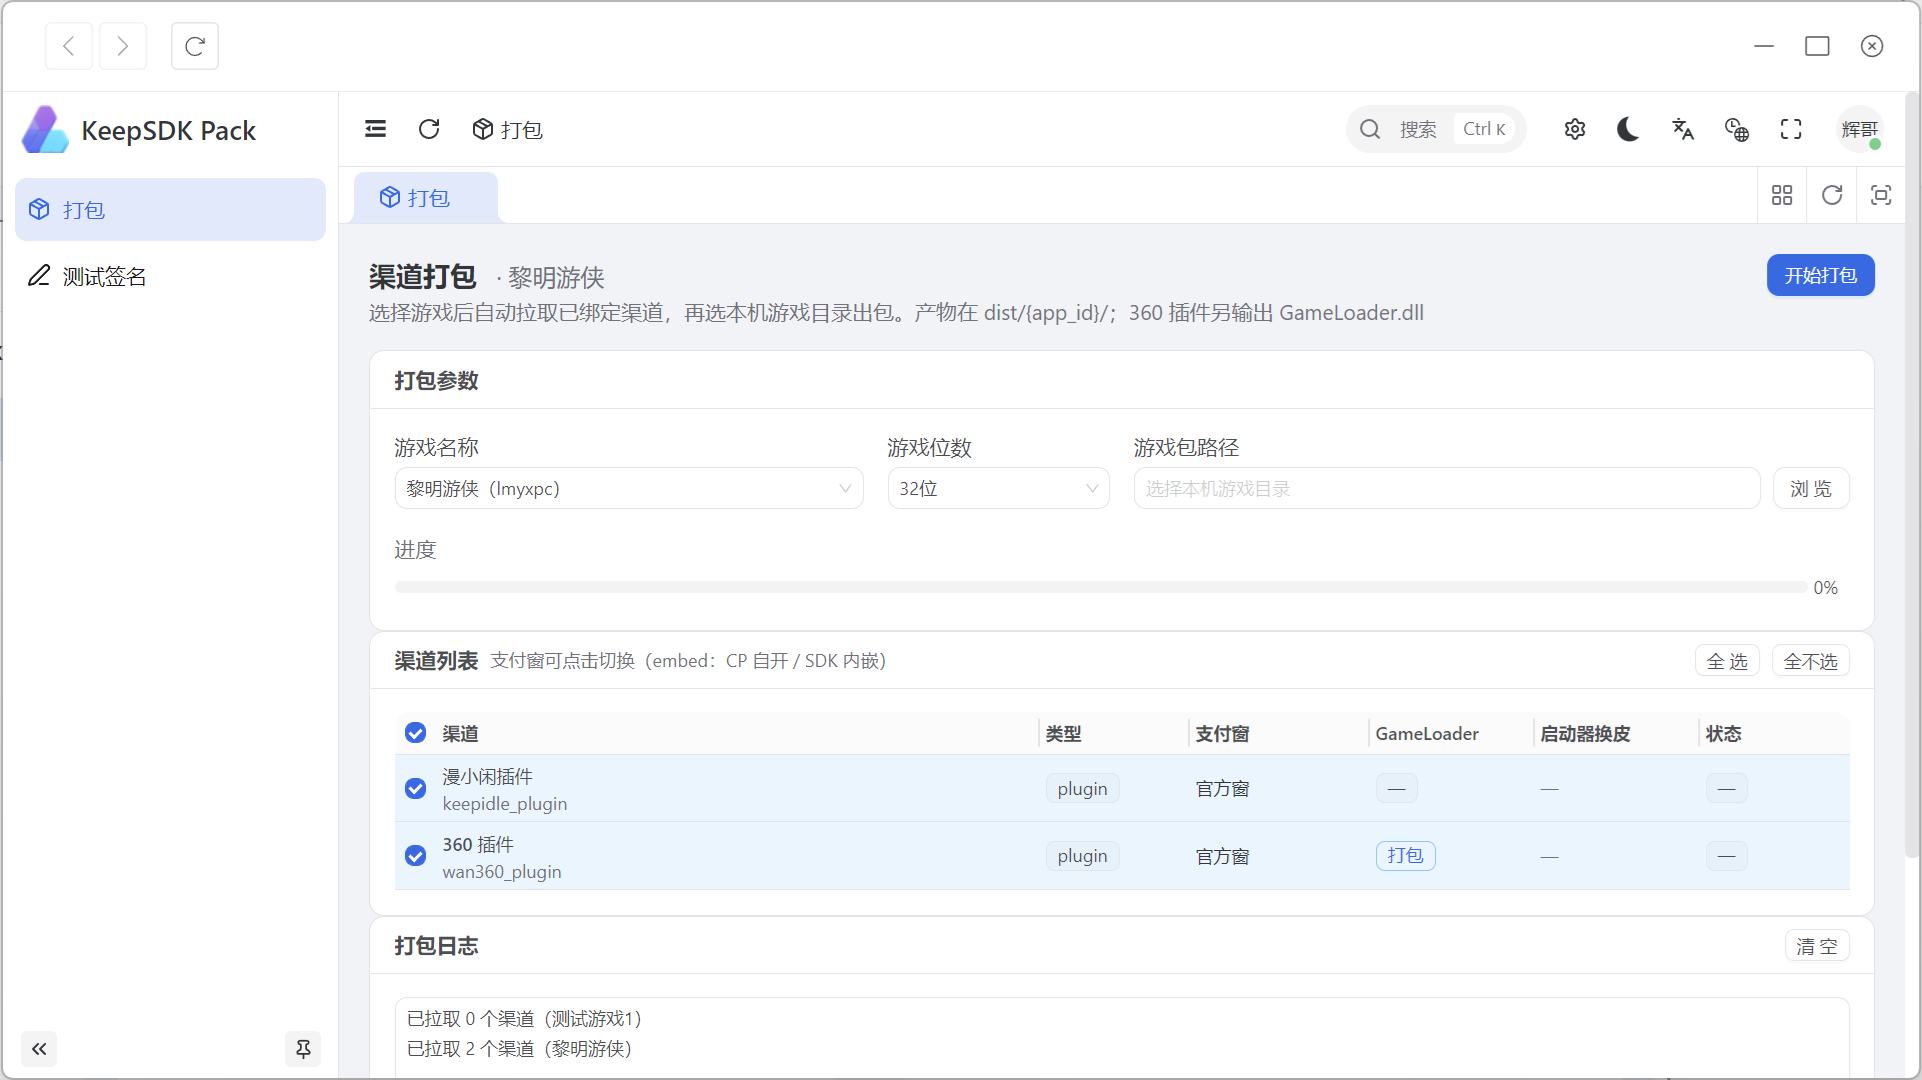Clear the log with the 清空 button
Image resolution: width=1922 pixels, height=1080 pixels.
(1817, 946)
